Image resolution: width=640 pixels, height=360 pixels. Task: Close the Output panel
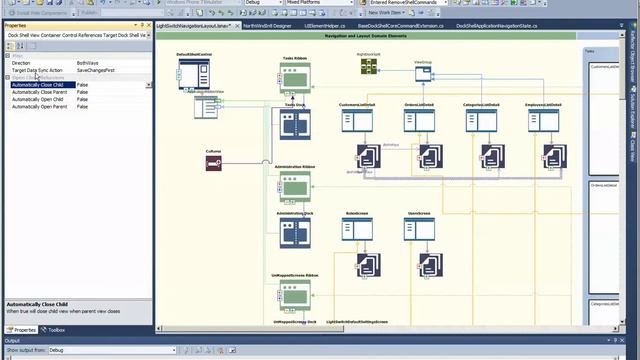point(622,340)
